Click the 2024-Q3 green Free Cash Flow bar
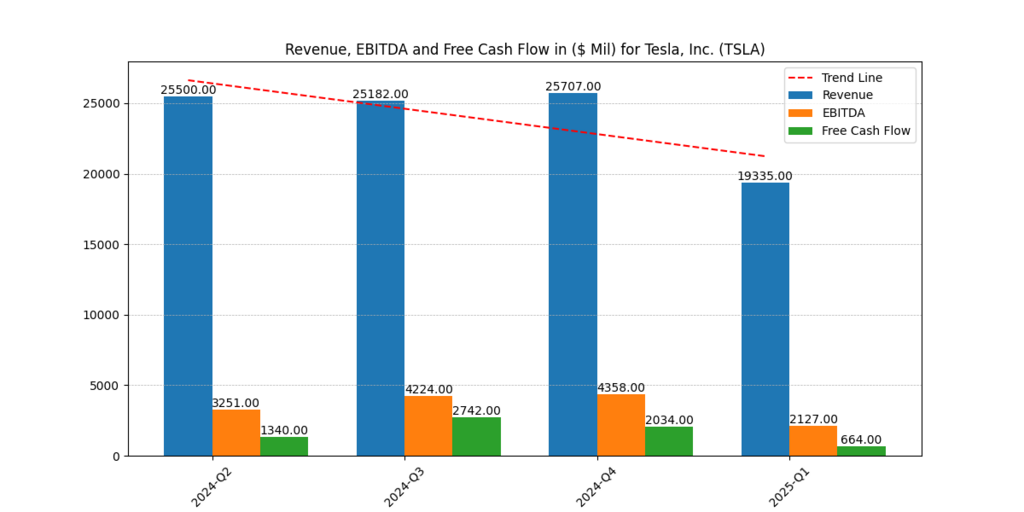Screen dimensions: 1024x512 (x=476, y=437)
